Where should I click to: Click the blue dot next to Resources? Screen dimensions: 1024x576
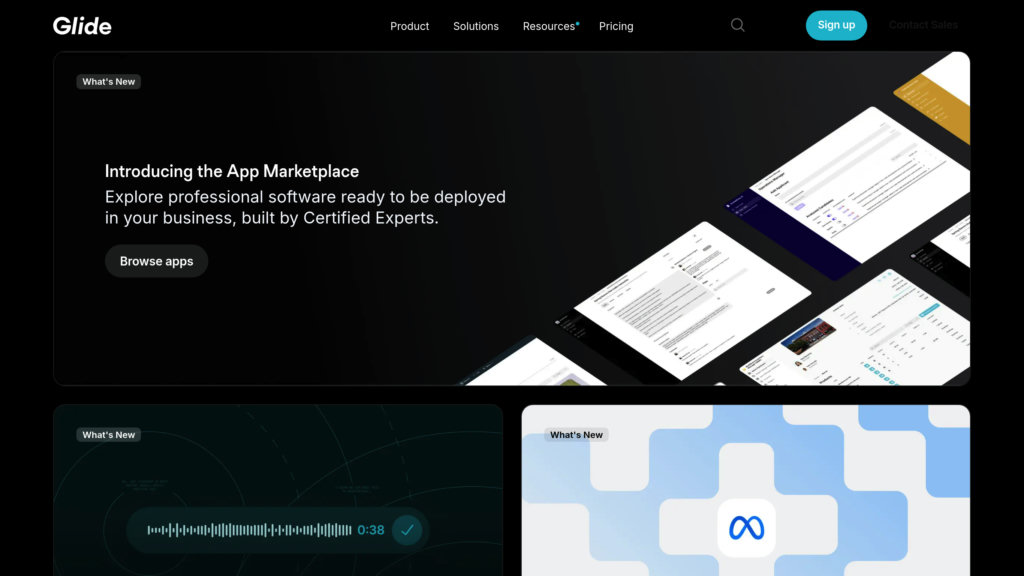[578, 22]
